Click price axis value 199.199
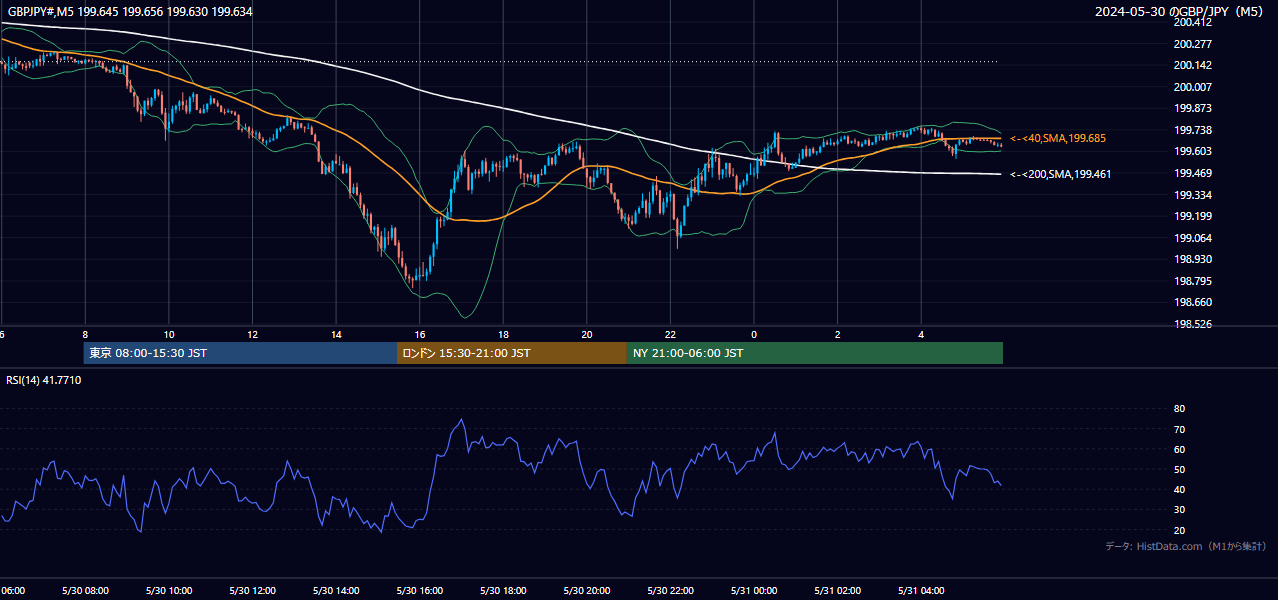 pos(1192,216)
